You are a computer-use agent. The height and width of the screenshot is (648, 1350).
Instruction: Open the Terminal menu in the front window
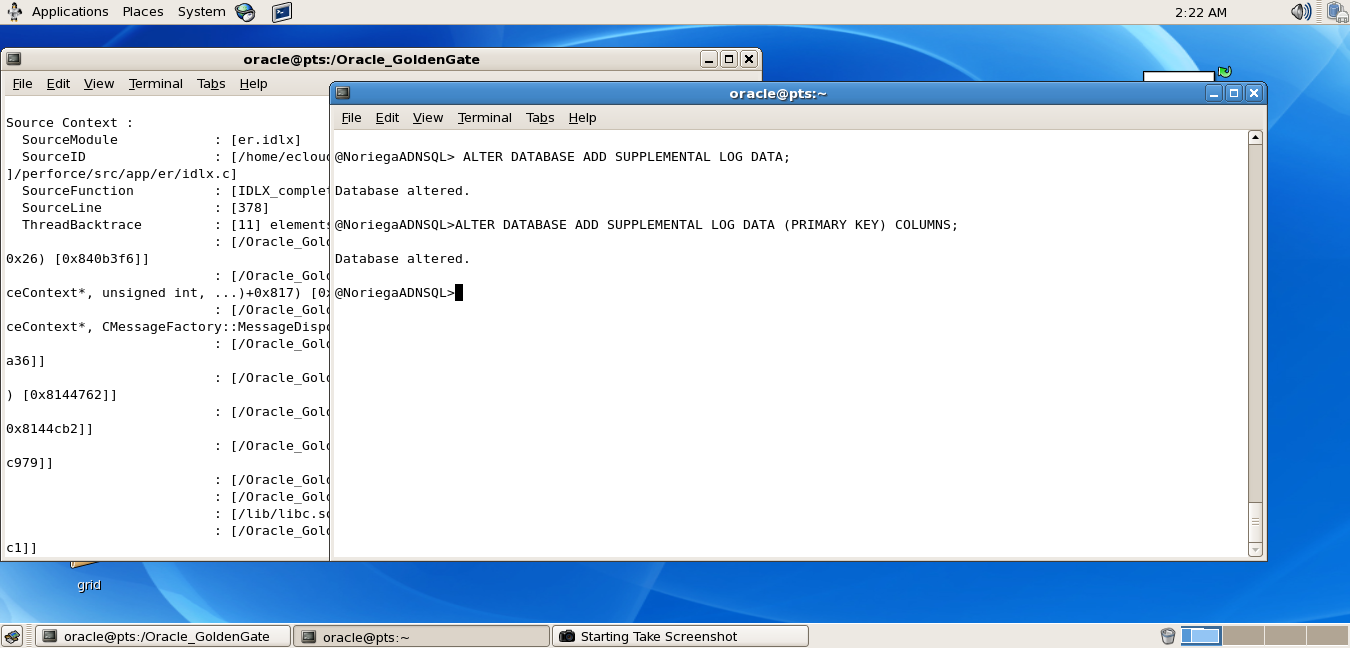click(484, 117)
